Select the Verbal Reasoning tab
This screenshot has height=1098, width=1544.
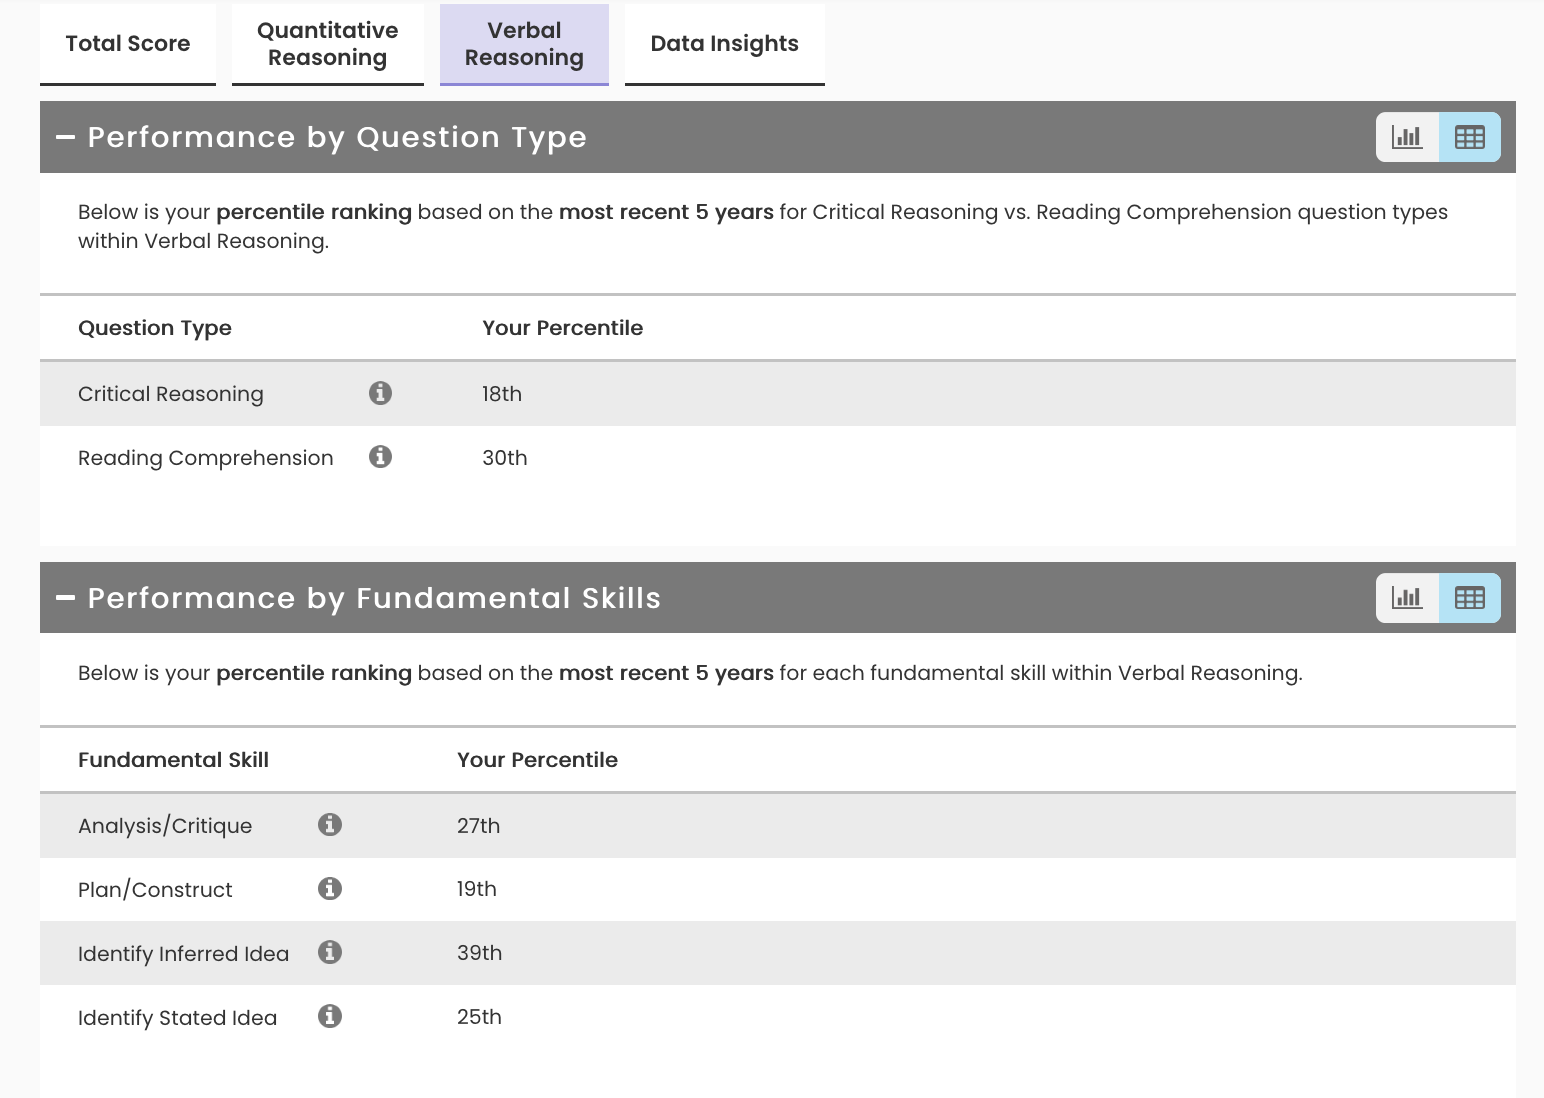(x=524, y=44)
